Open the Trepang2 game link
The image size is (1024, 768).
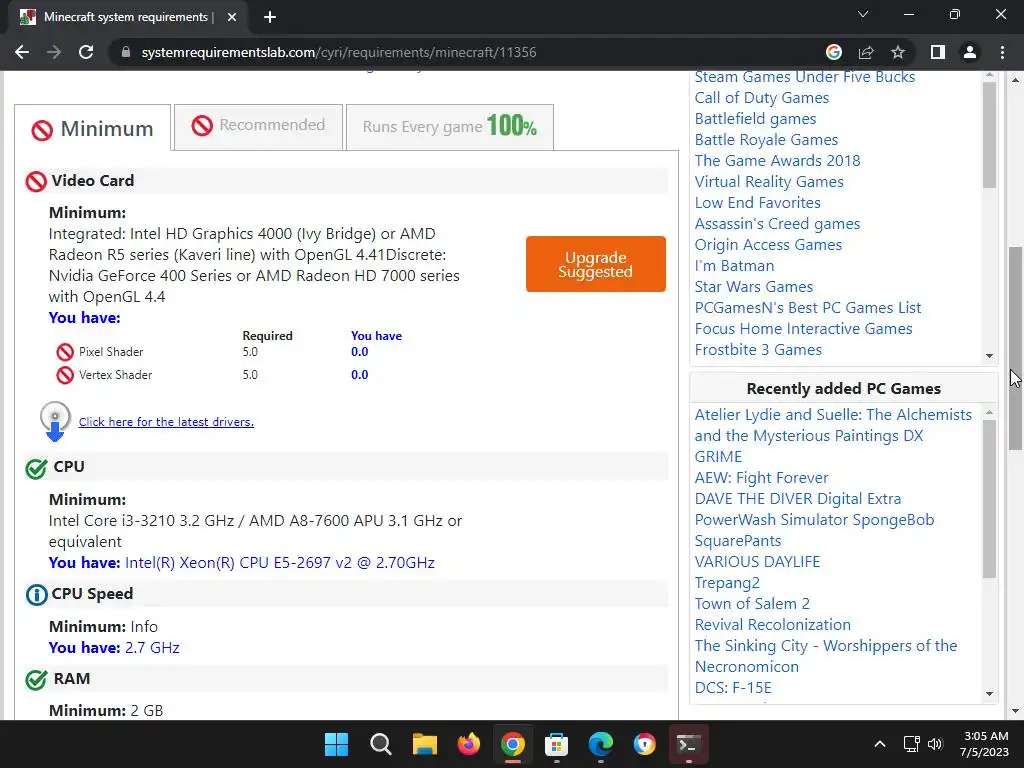point(727,583)
